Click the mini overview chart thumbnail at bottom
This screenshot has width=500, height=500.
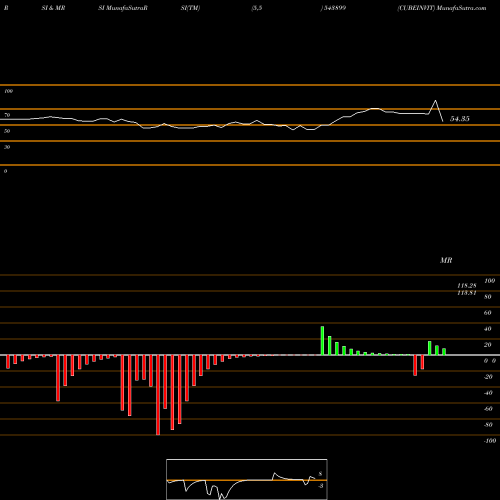tap(247, 479)
